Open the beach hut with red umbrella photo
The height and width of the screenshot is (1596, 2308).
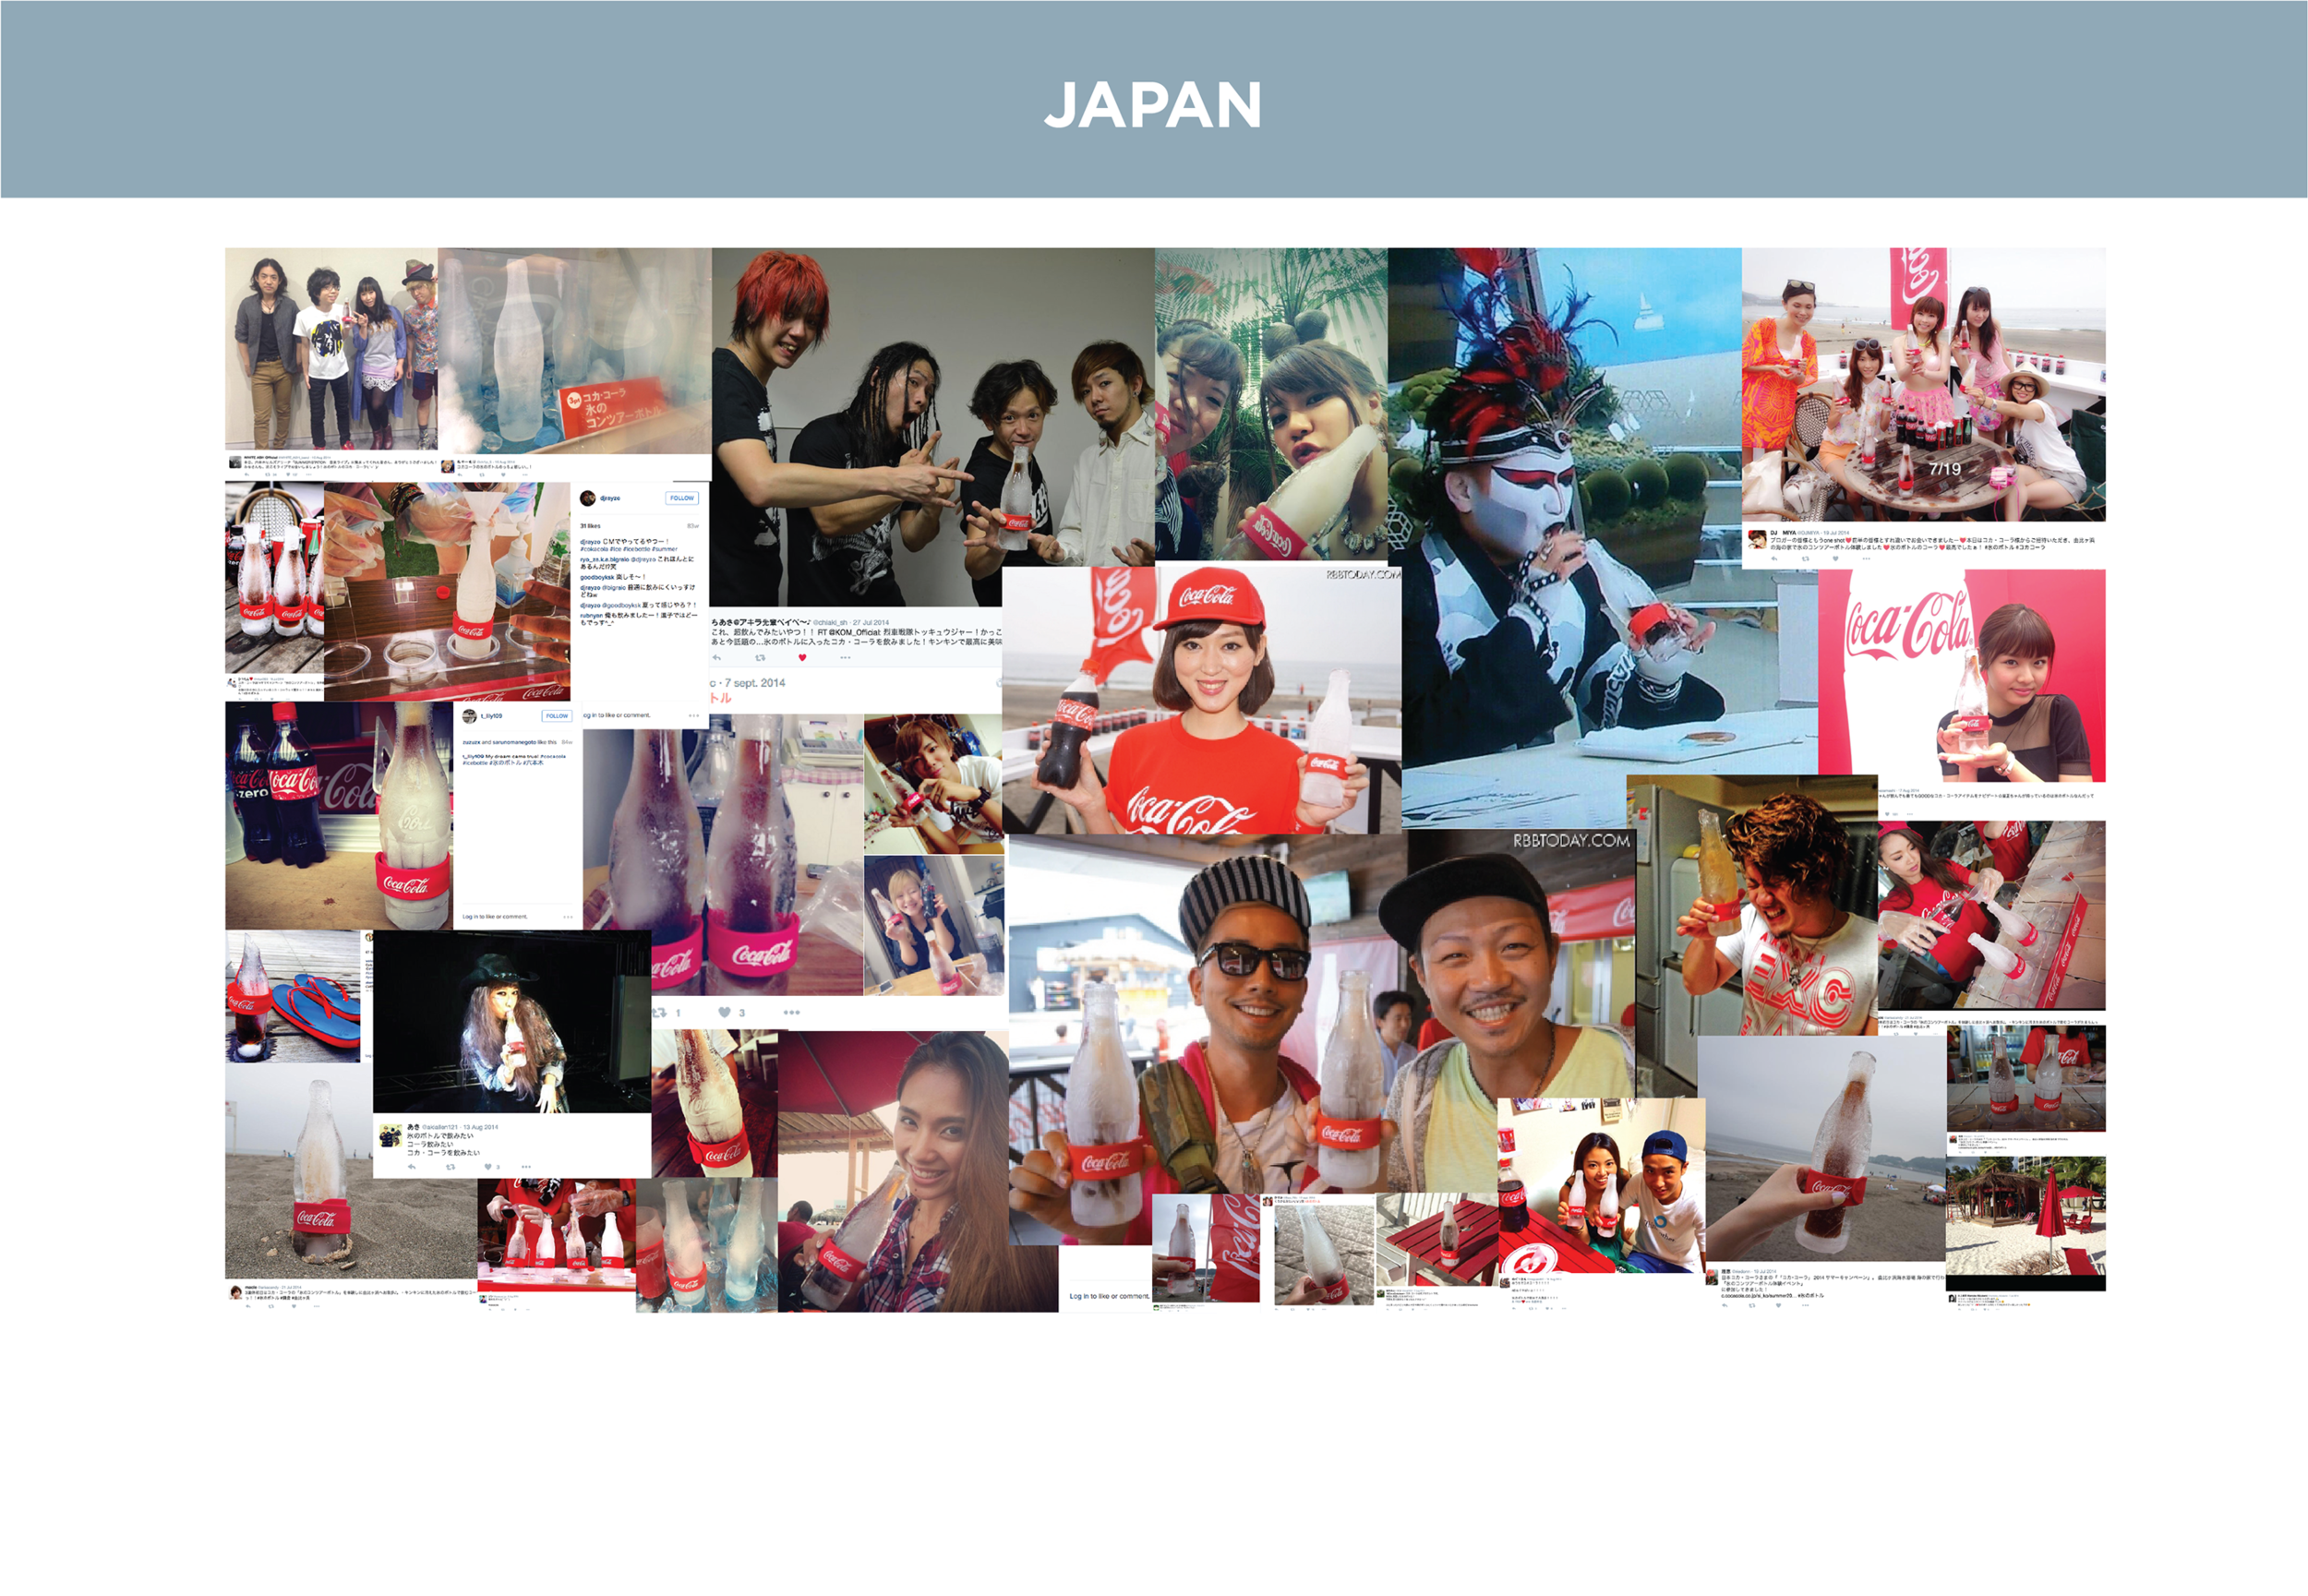(x=2025, y=1222)
